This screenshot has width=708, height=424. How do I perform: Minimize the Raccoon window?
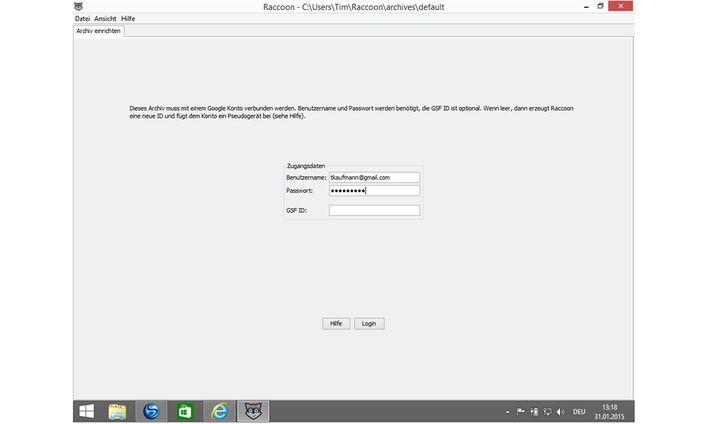click(586, 6)
